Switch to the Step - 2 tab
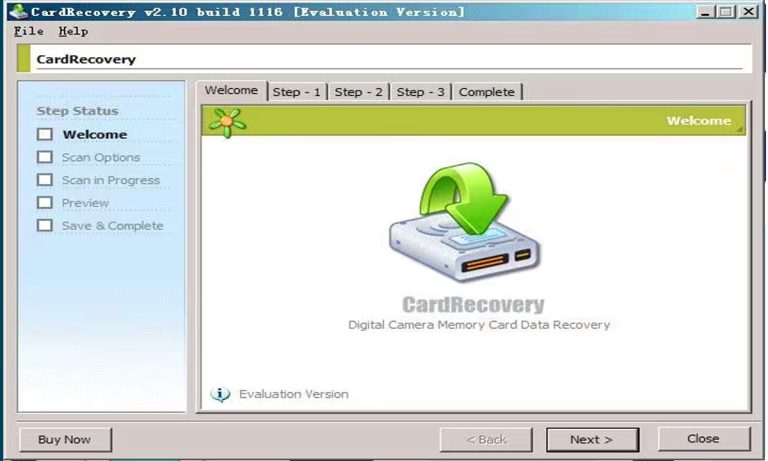This screenshot has width=768, height=461. pos(359,92)
